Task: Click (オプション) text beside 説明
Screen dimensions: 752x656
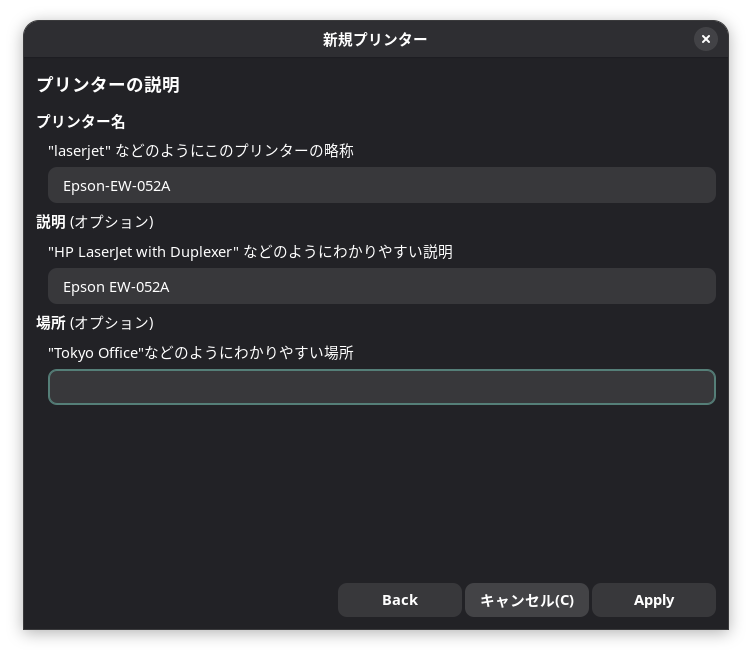Action: click(112, 222)
